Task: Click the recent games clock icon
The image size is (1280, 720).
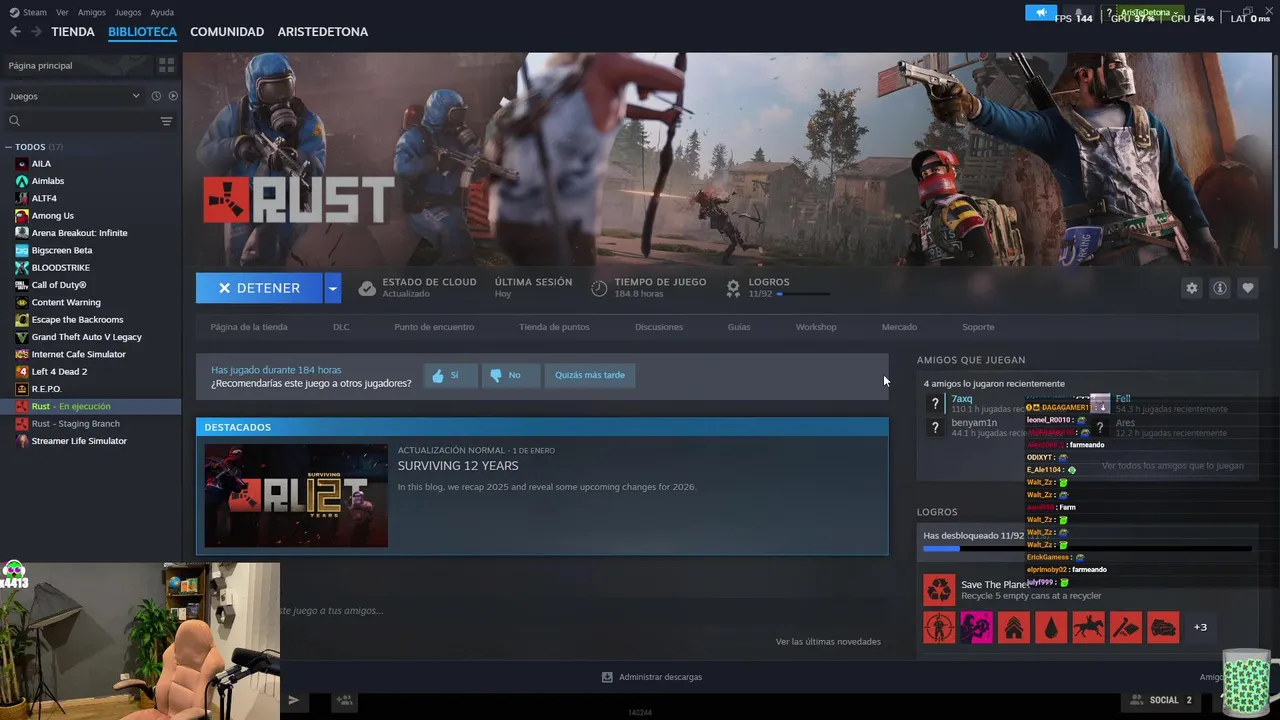Action: coord(156,96)
